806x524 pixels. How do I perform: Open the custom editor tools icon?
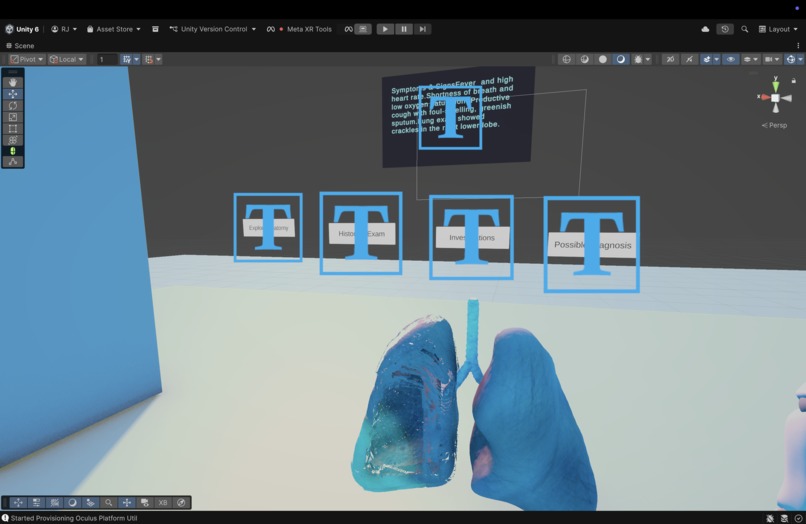pos(13,162)
